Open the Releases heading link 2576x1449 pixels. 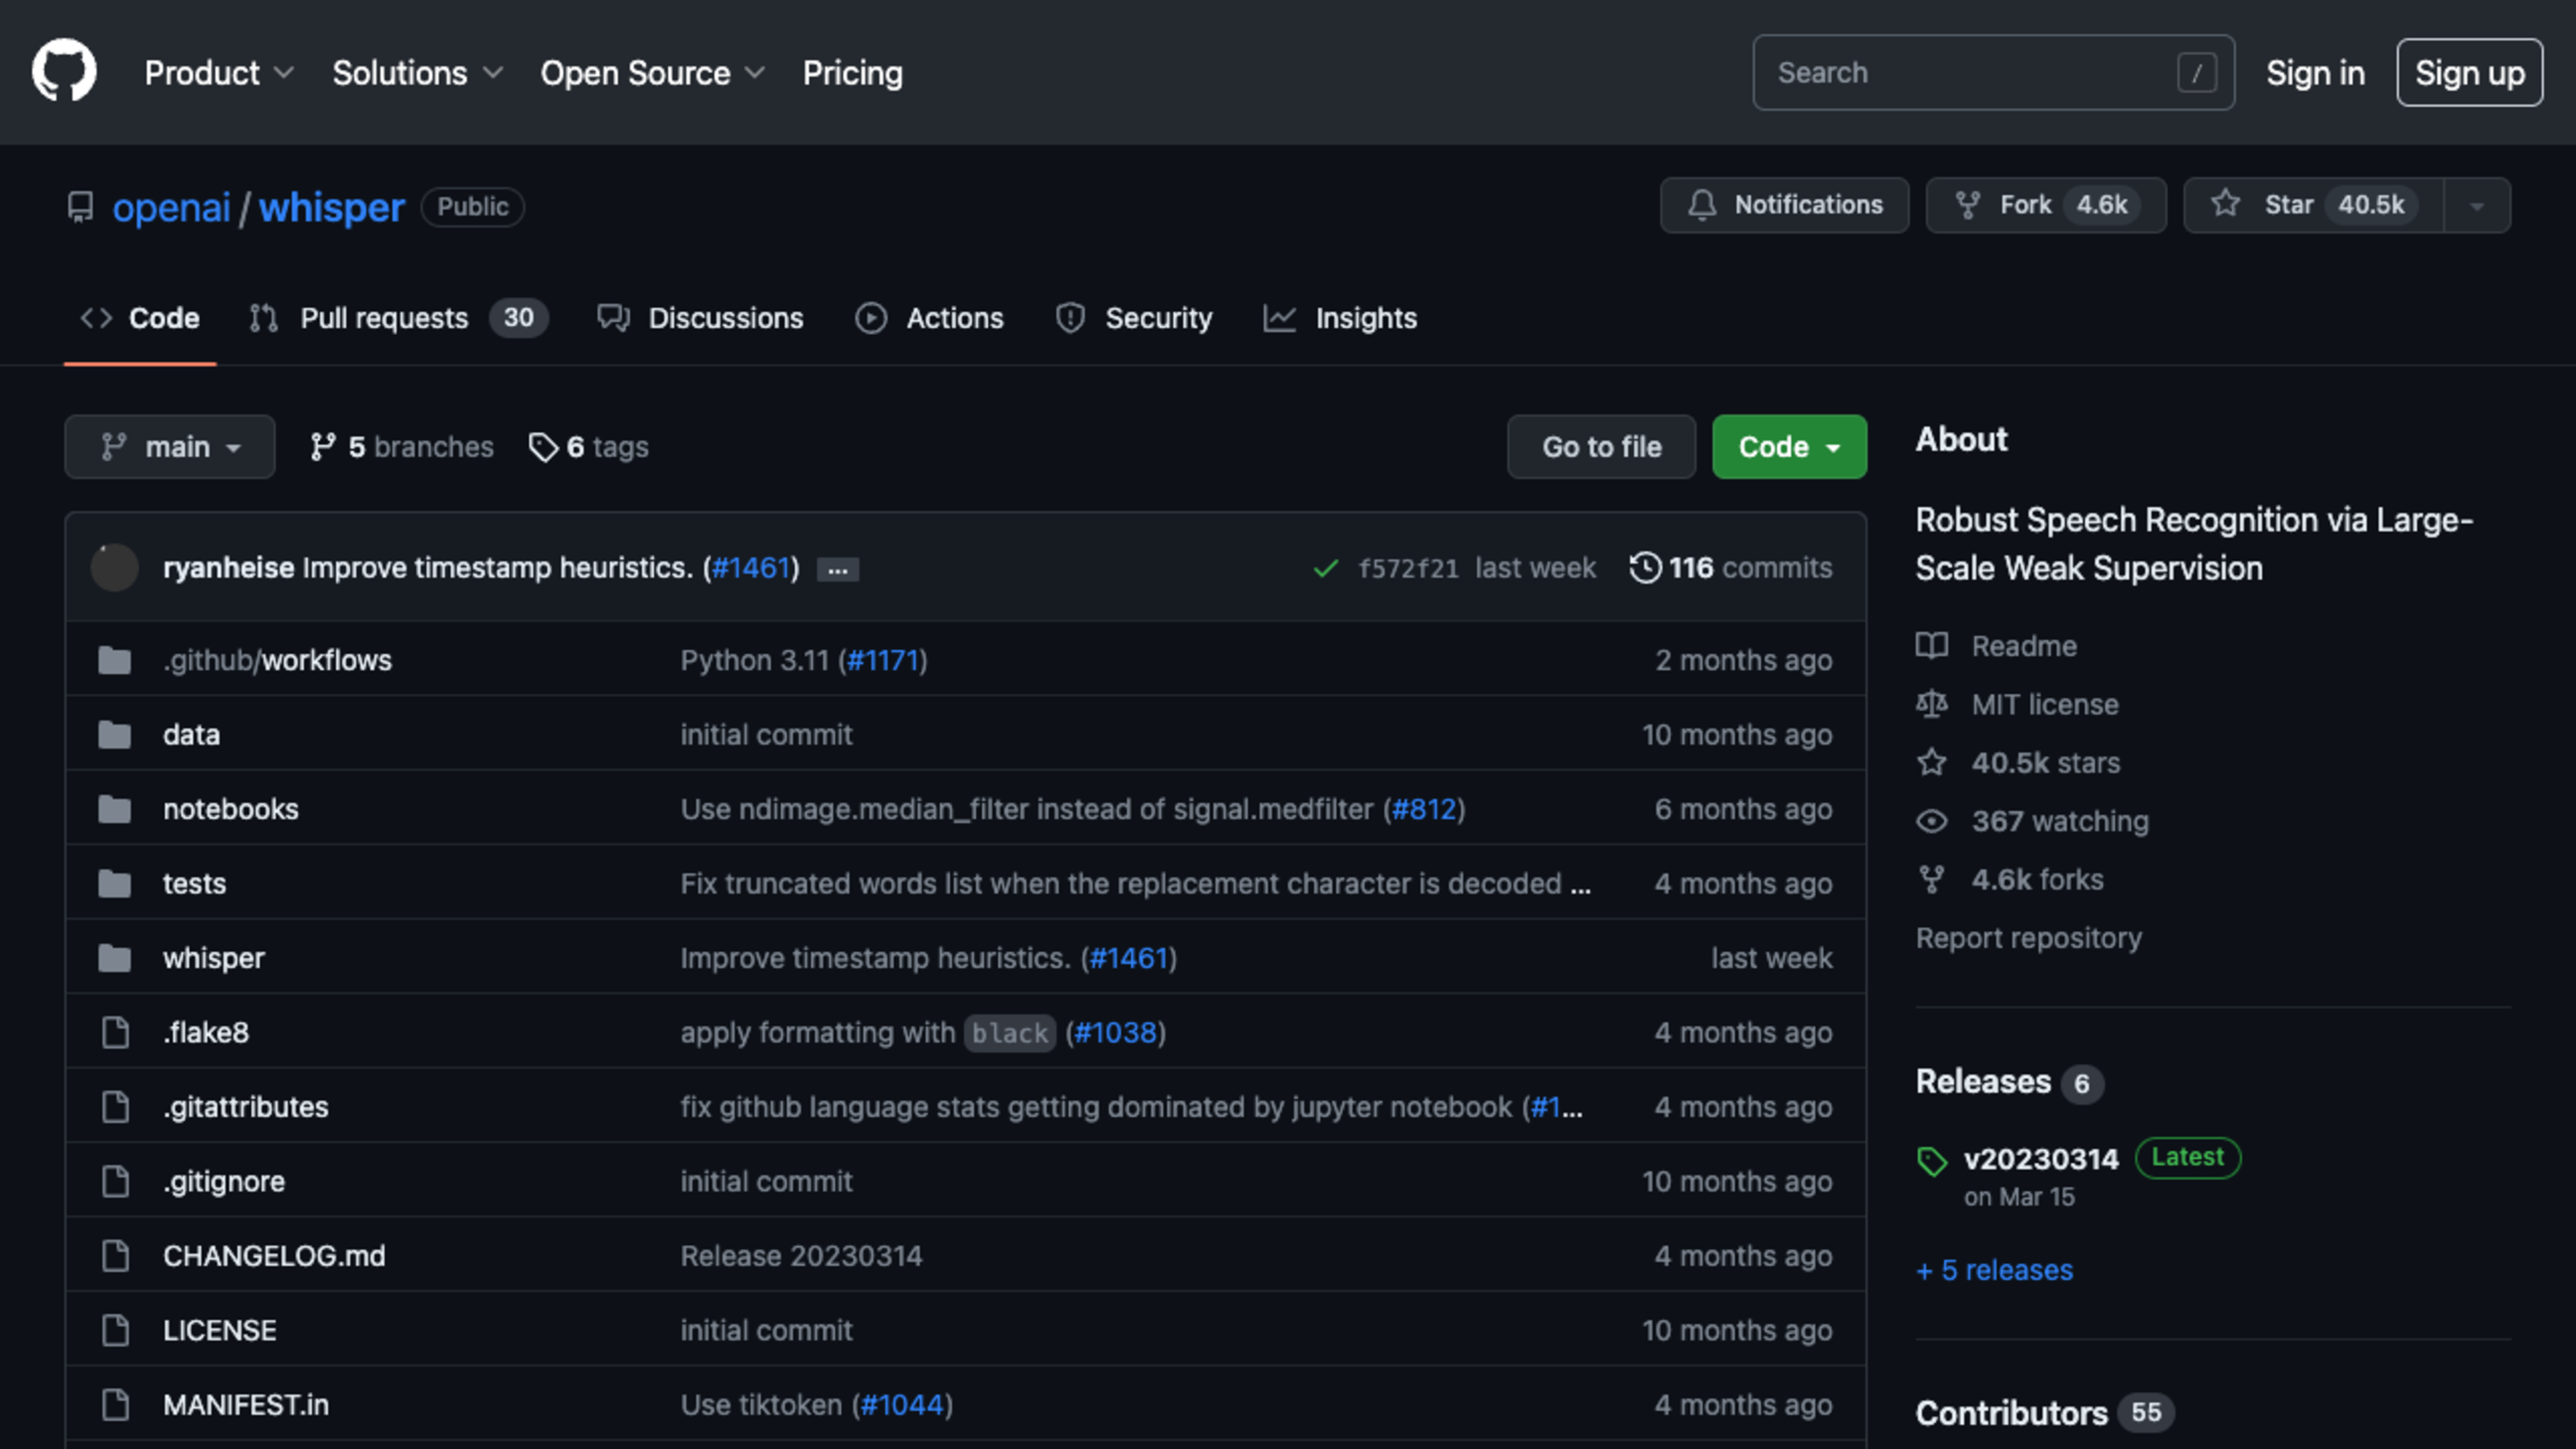pyautogui.click(x=2009, y=1082)
